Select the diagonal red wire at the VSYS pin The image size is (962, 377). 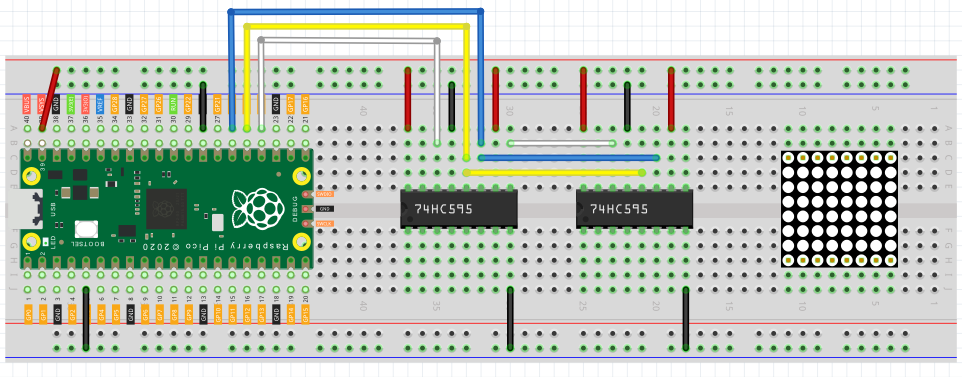pyautogui.click(x=49, y=99)
